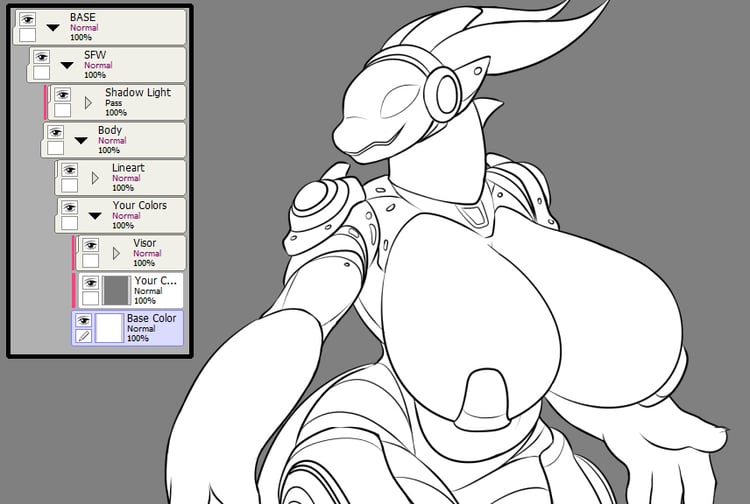
Task: Hide the Your Colors folder via eye icon
Action: [x=69, y=208]
